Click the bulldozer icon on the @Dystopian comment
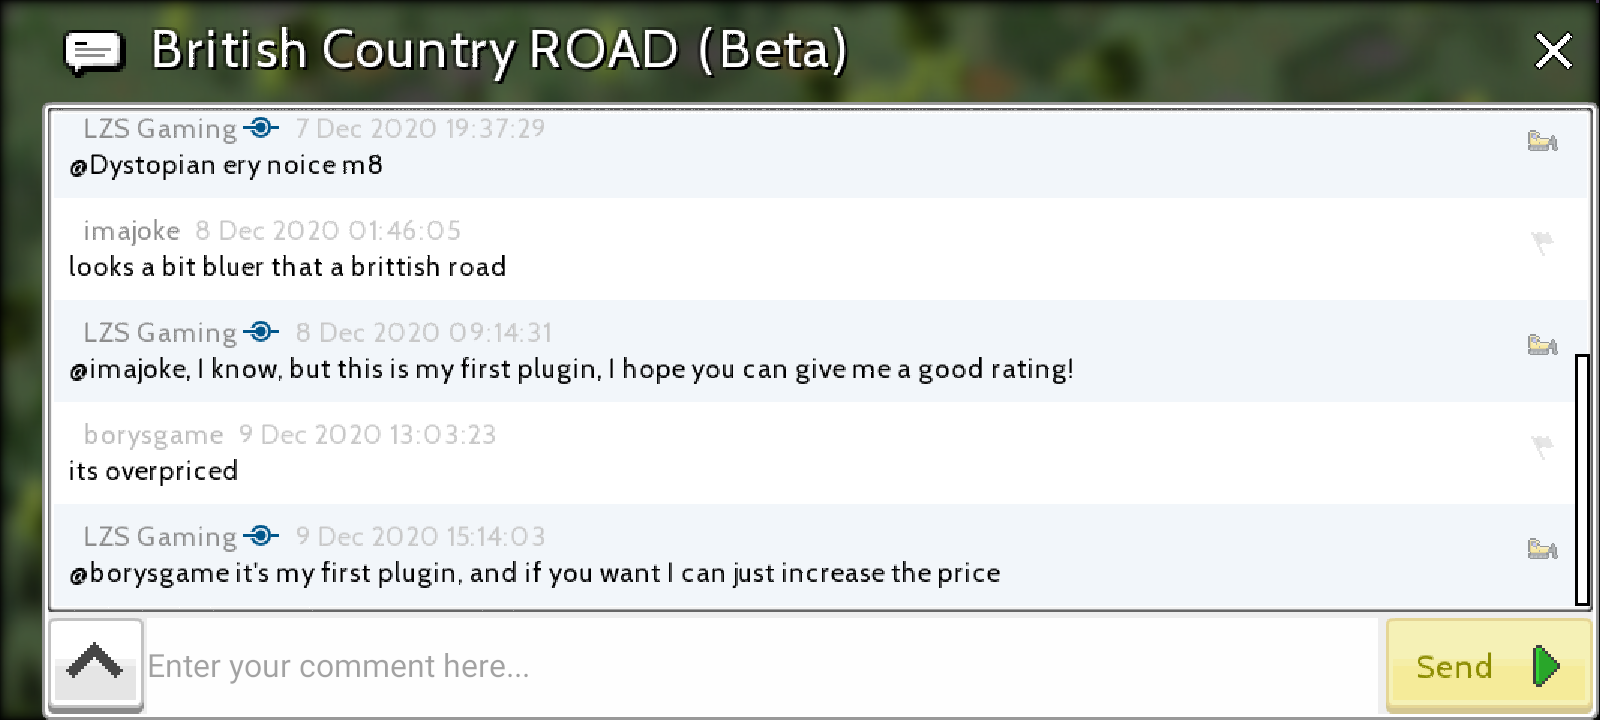Image resolution: width=1600 pixels, height=720 pixels. tap(1542, 141)
